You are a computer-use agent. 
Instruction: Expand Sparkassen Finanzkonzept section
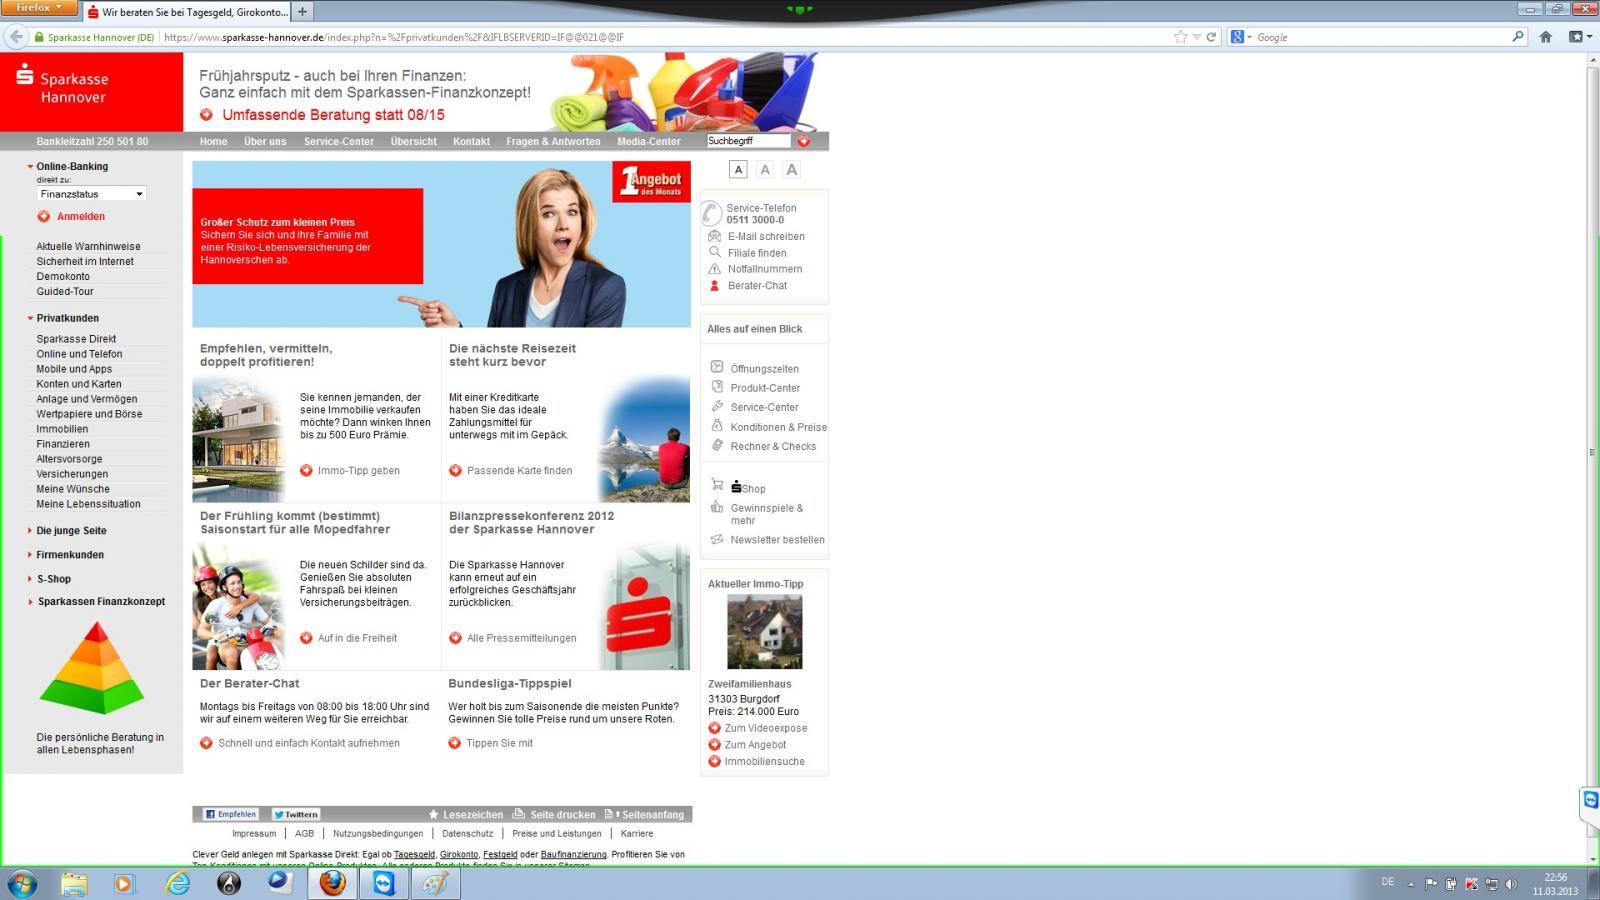click(30, 602)
